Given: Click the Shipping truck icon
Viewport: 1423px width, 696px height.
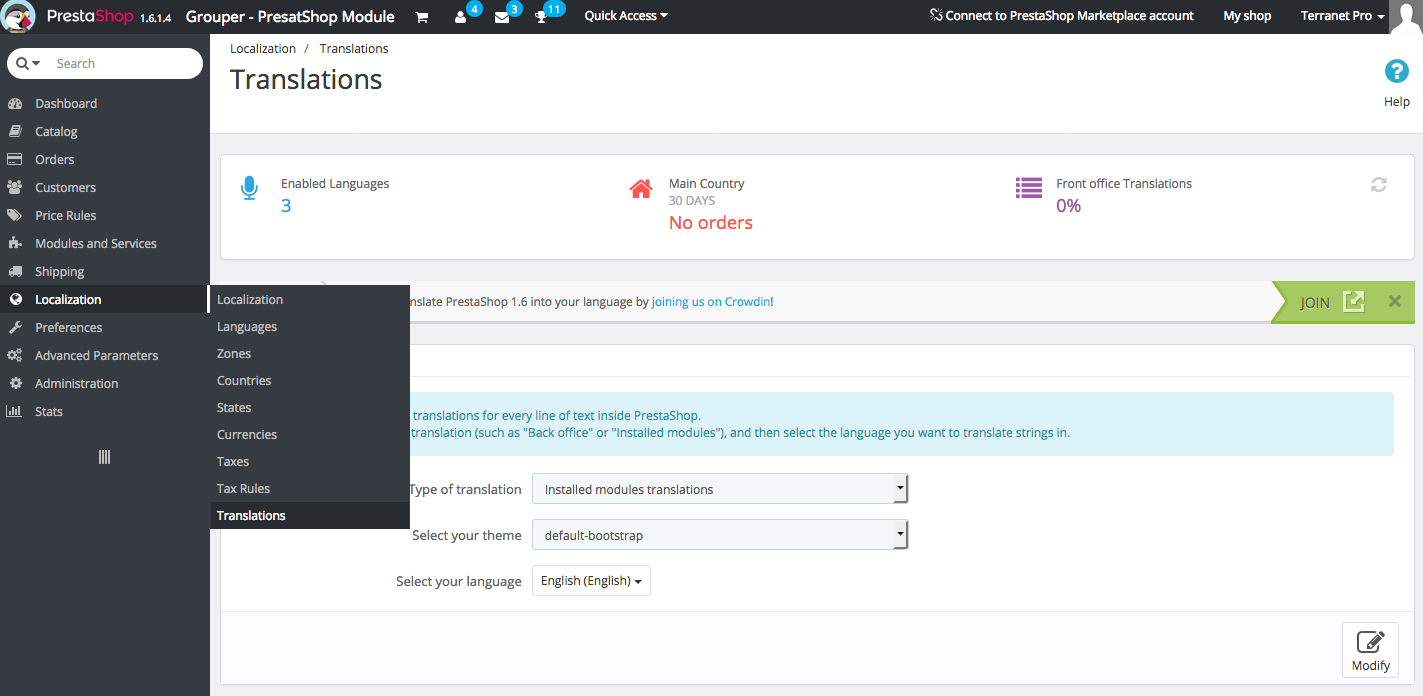Looking at the screenshot, I should click(x=15, y=272).
